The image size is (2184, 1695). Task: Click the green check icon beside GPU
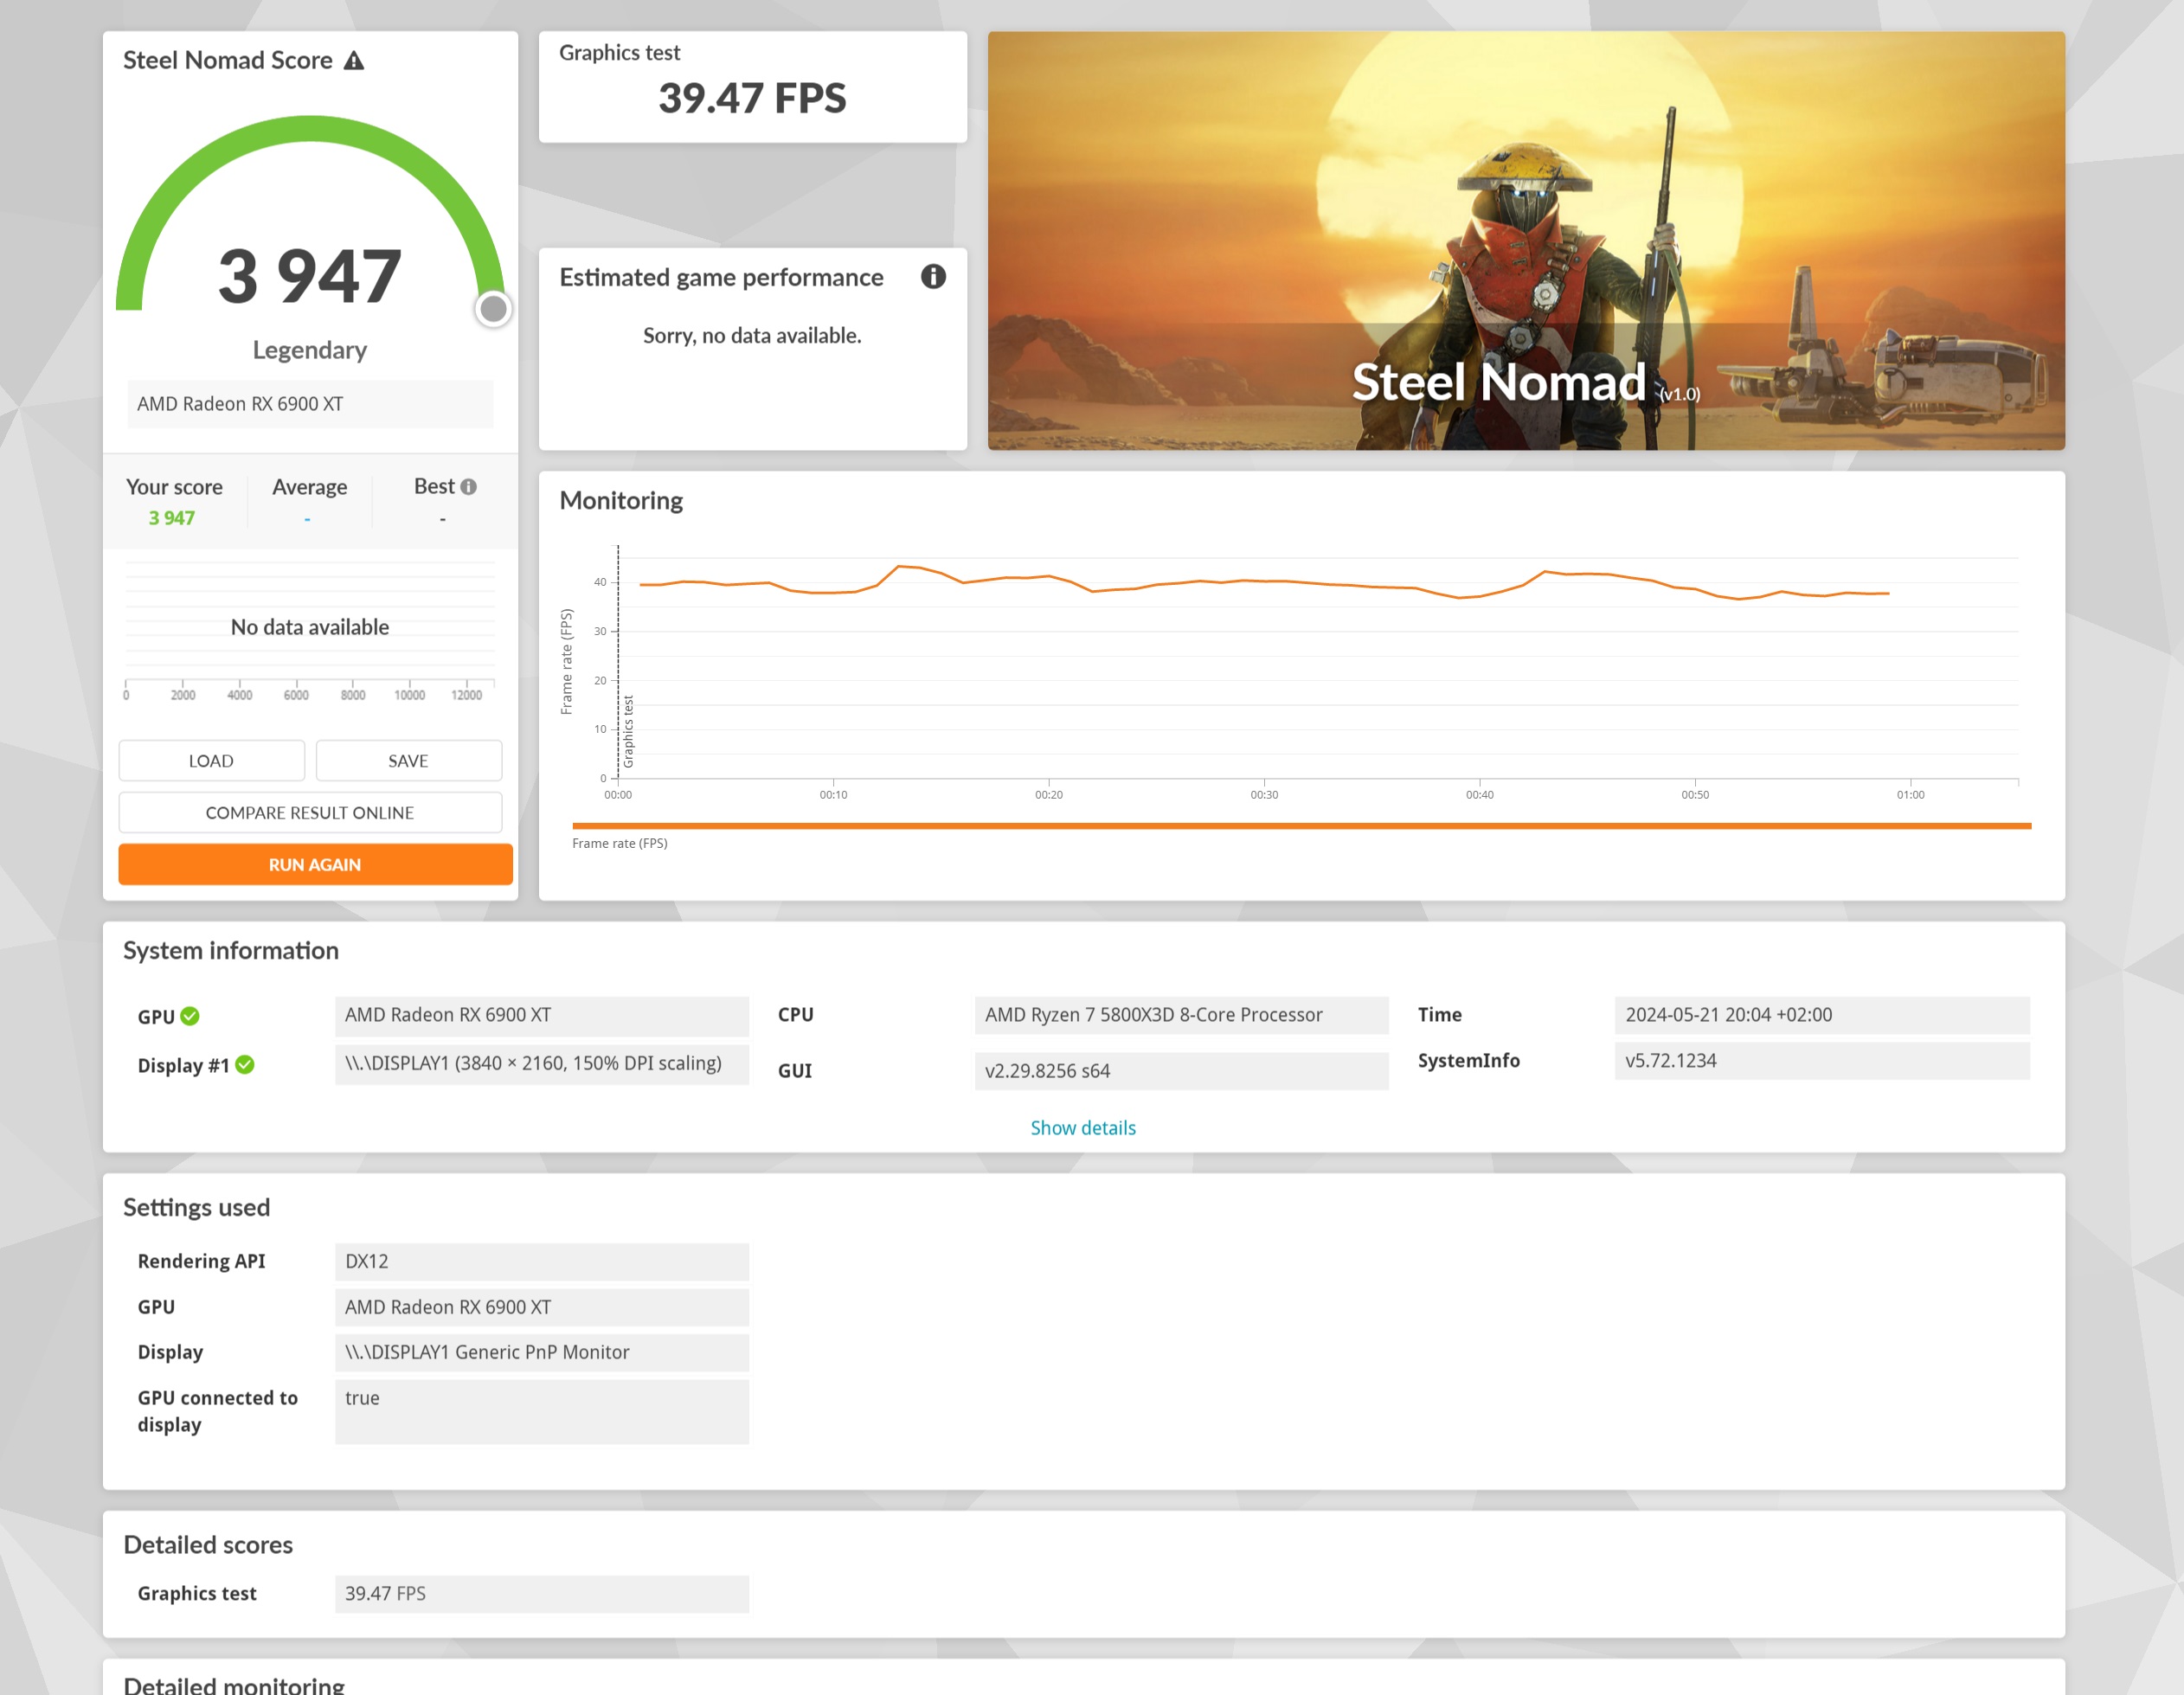(x=190, y=1016)
